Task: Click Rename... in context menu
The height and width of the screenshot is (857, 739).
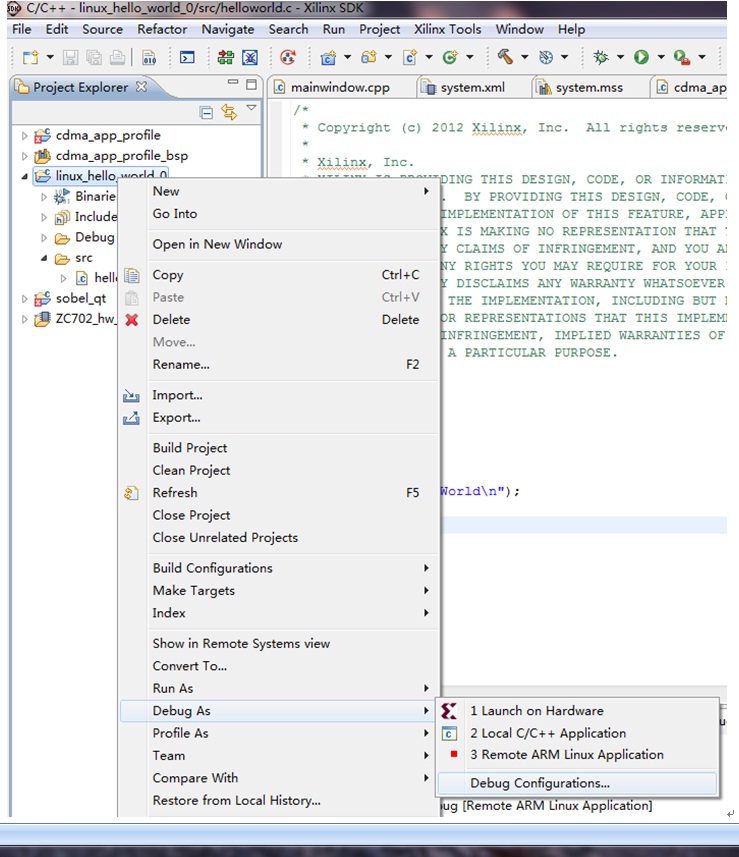Action: pyautogui.click(x=279, y=364)
